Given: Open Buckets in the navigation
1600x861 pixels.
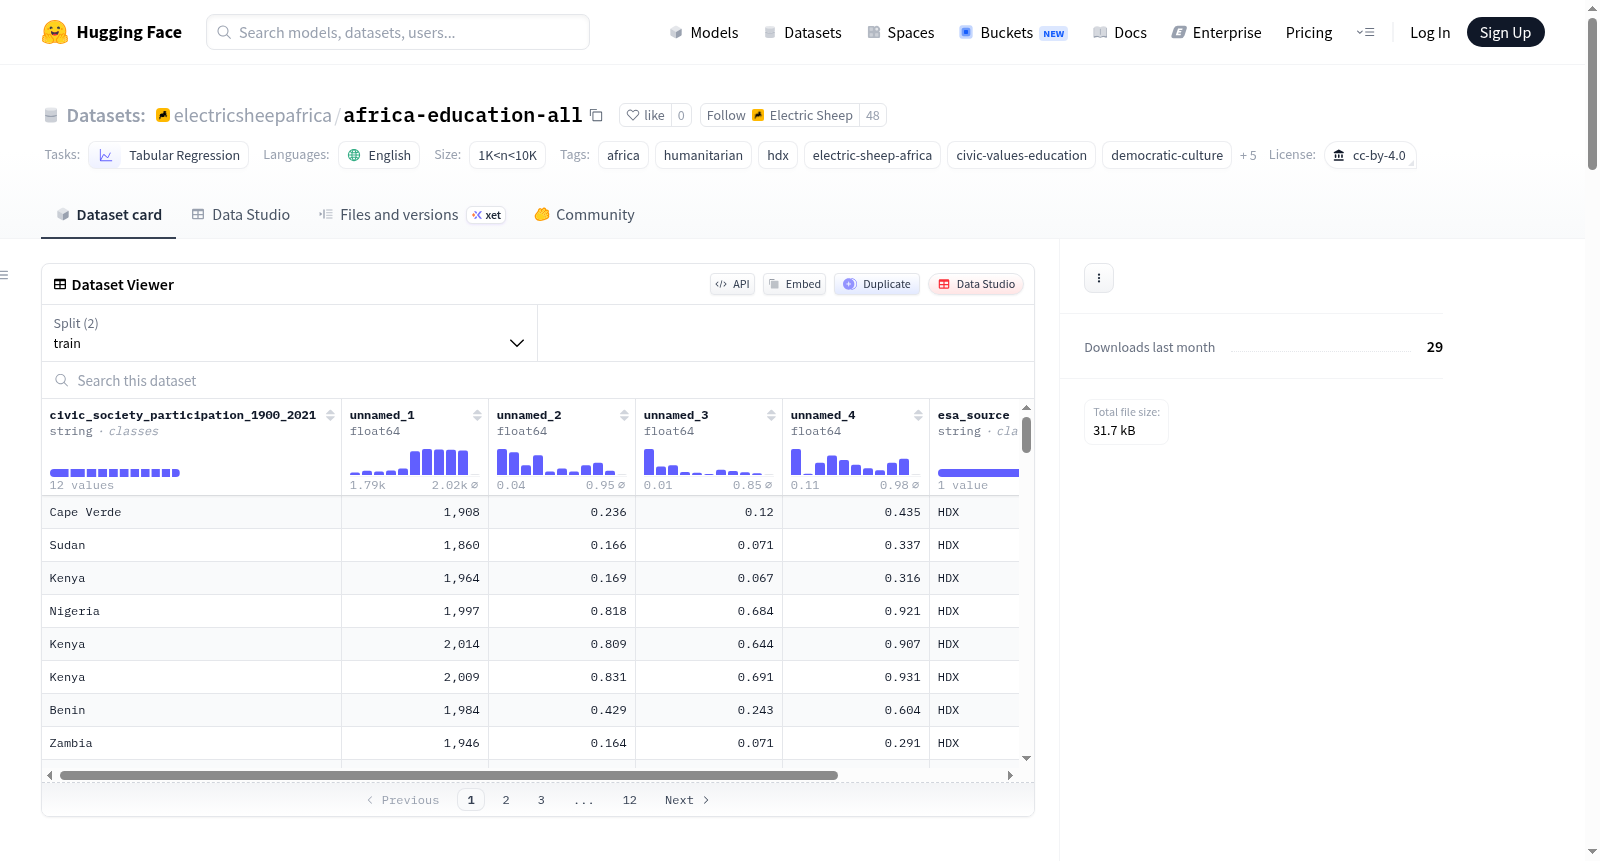Looking at the screenshot, I should click(x=1013, y=32).
